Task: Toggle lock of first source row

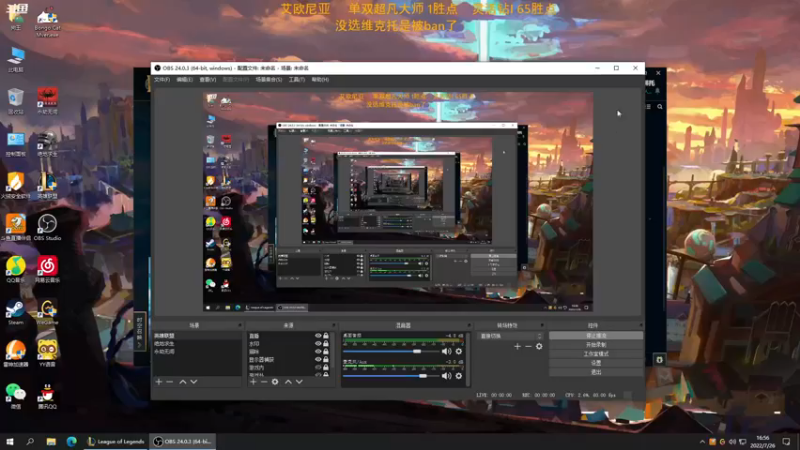Action: pos(326,336)
